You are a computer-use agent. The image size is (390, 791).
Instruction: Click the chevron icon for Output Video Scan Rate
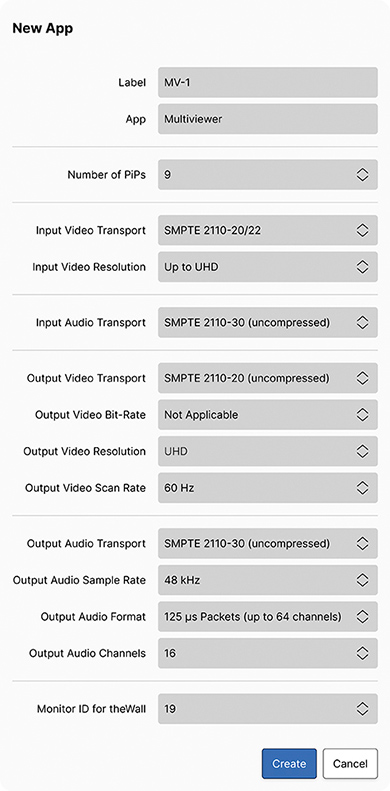362,488
